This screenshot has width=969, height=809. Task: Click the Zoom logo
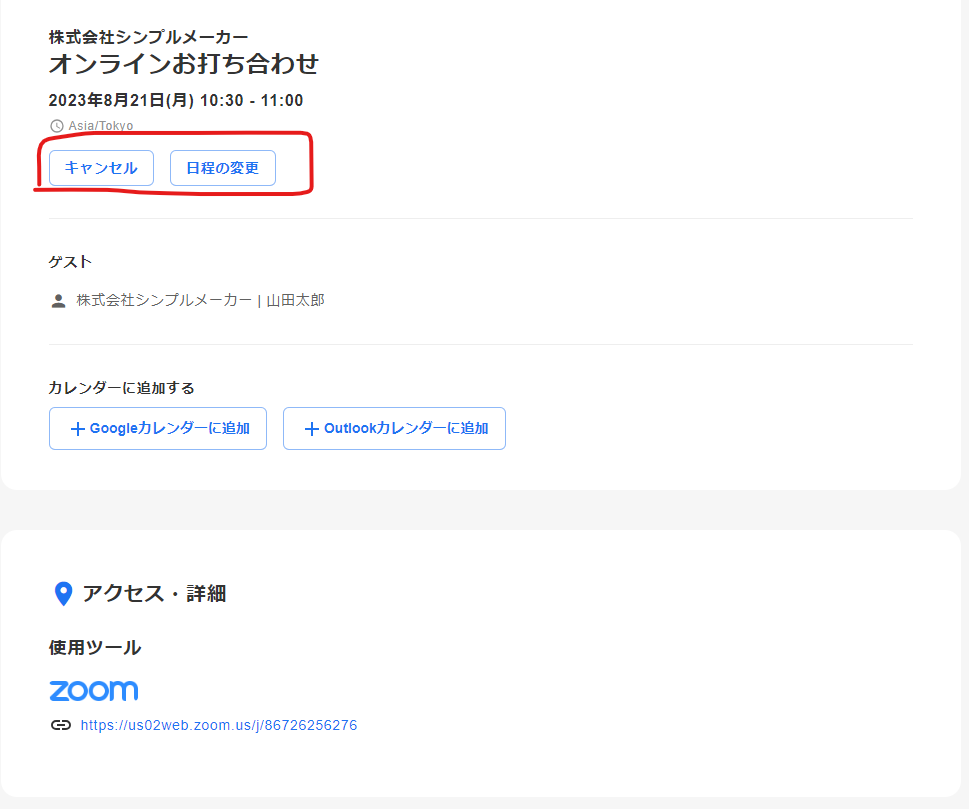94,690
